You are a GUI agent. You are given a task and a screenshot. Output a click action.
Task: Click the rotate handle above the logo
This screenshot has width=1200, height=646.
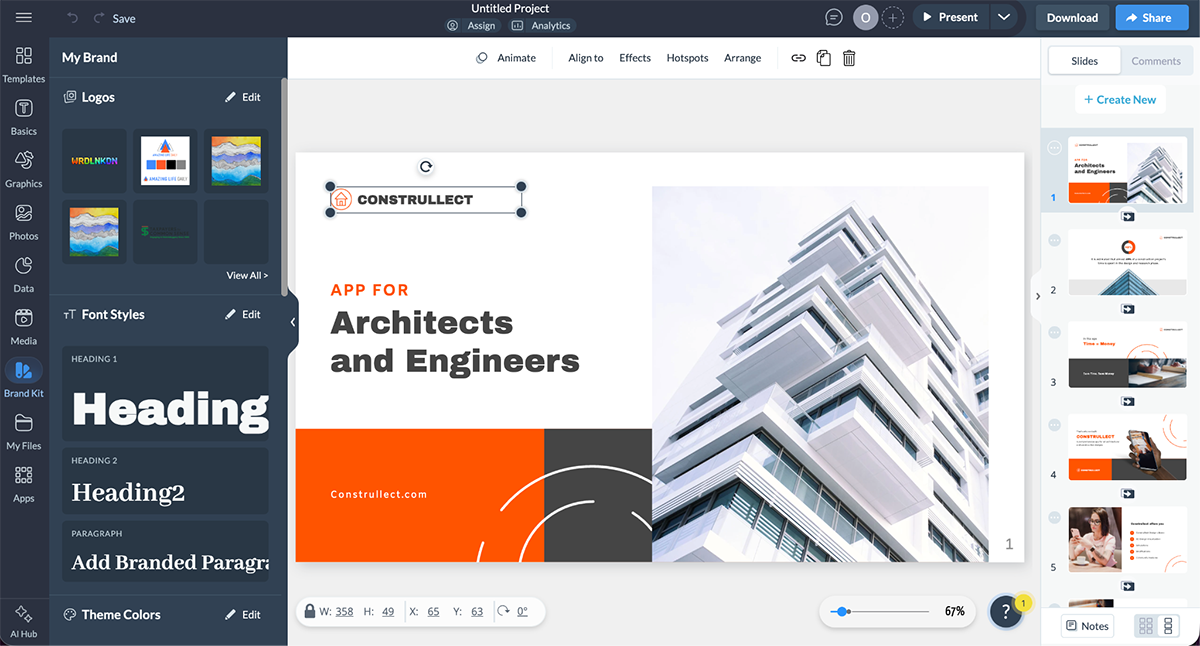pyautogui.click(x=426, y=167)
